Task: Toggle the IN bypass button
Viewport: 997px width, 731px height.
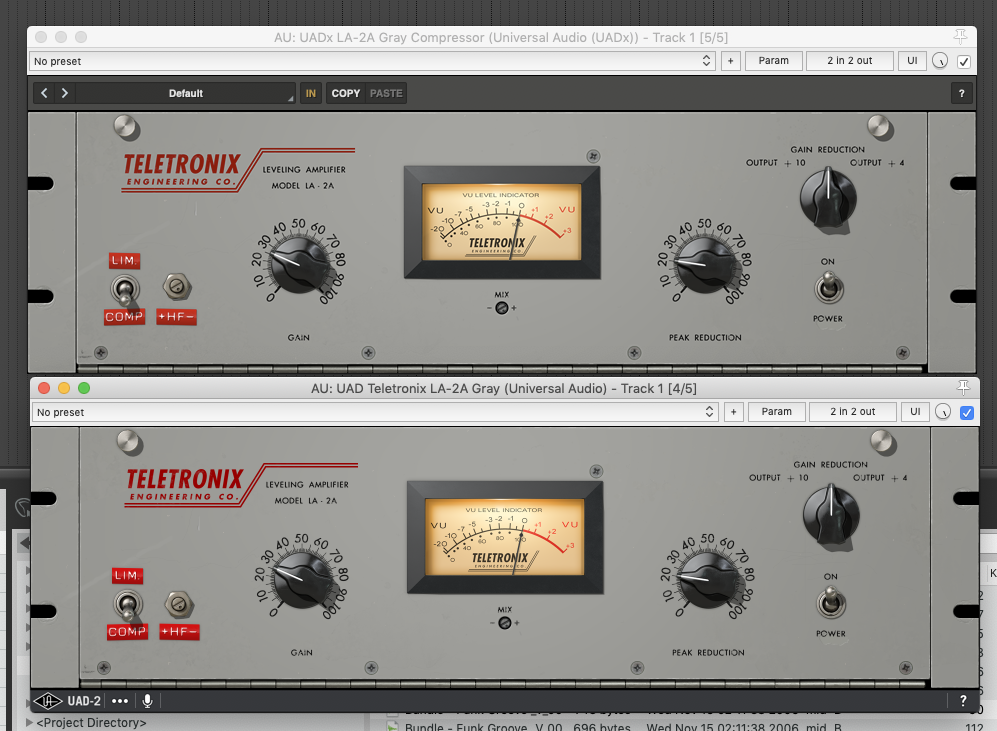Action: click(310, 93)
